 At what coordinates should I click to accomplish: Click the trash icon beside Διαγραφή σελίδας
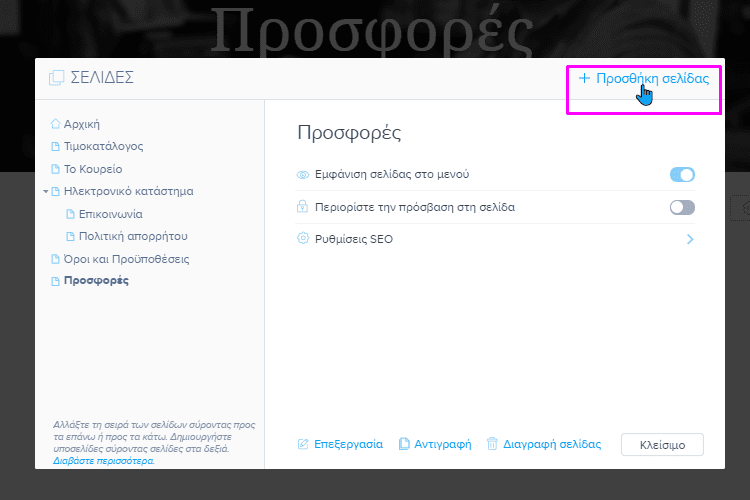[x=492, y=444]
